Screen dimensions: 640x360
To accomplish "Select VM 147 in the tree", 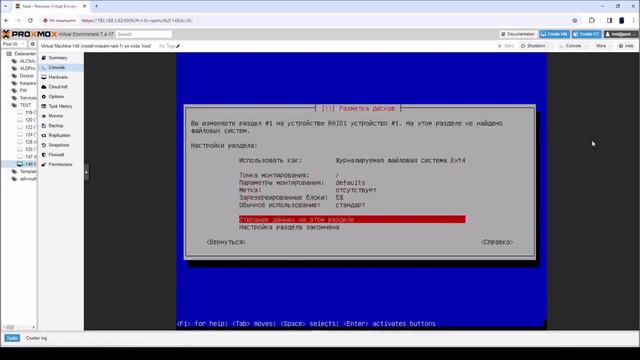I will [x=29, y=157].
